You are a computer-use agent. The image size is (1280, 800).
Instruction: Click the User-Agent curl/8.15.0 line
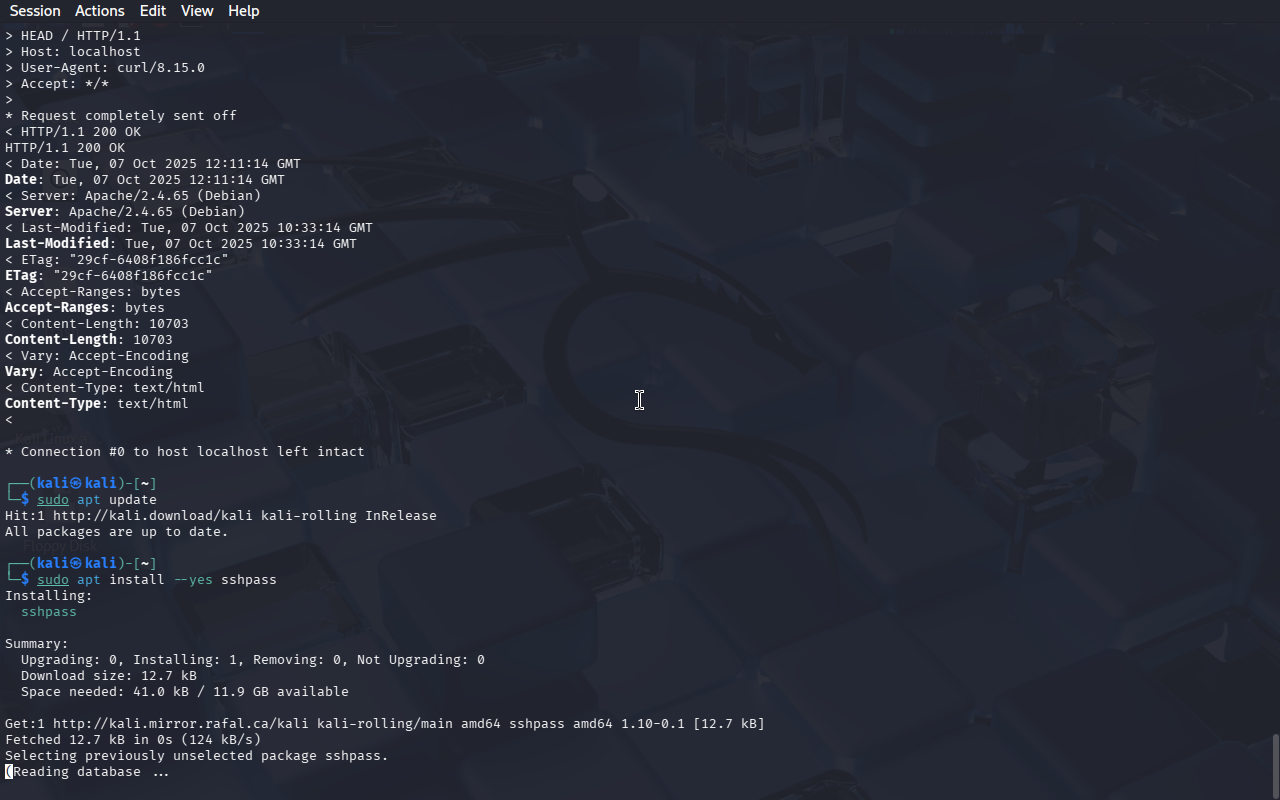coord(105,68)
